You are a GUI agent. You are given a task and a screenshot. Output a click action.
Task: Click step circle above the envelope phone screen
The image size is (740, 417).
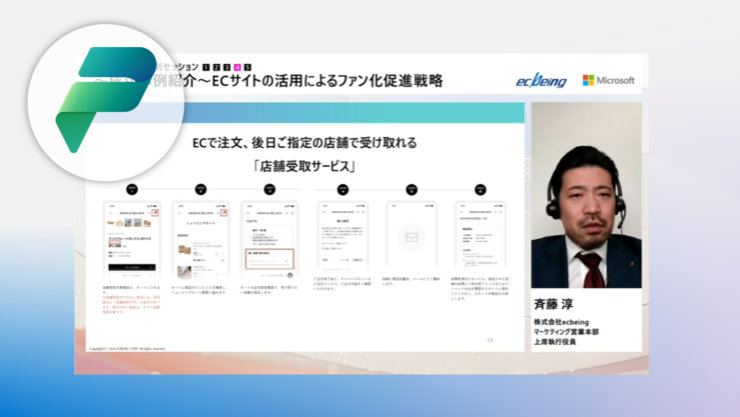click(x=412, y=190)
